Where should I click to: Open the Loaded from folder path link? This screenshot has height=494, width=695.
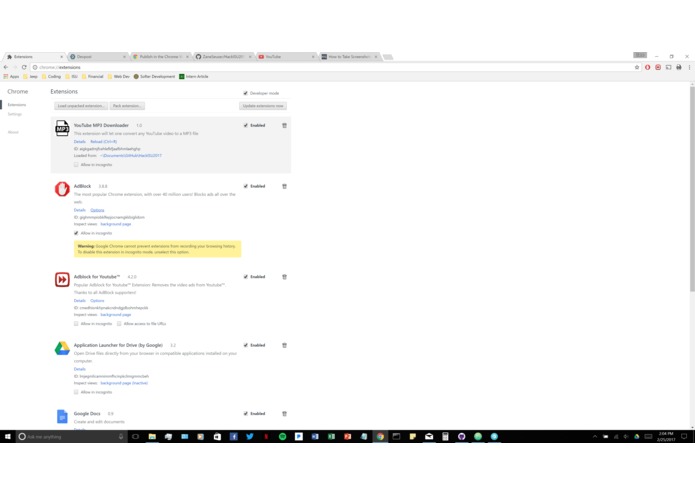(131, 156)
